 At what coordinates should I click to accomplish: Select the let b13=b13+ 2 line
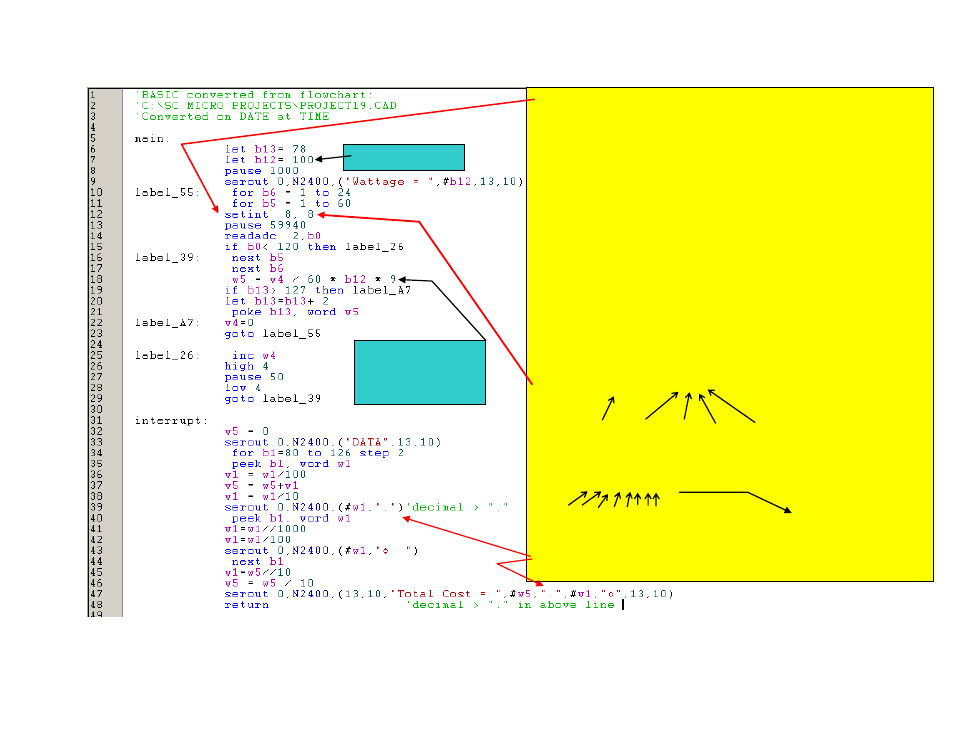coord(277,301)
